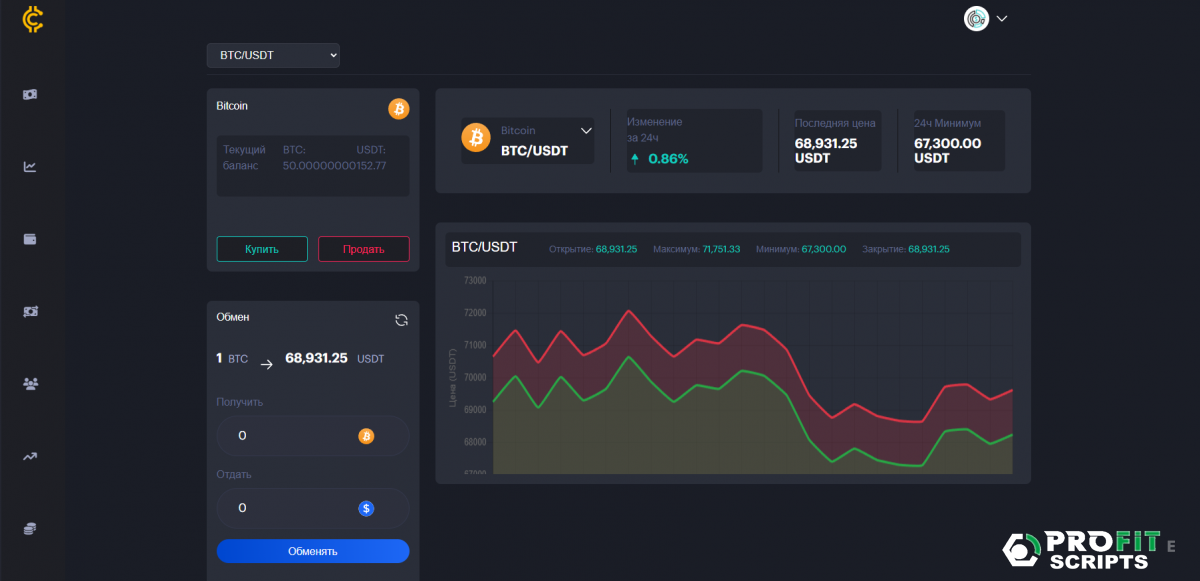Viewport: 1200px width, 581px height.
Task: Click the Bitcoin icon in balance card
Action: pyautogui.click(x=398, y=108)
